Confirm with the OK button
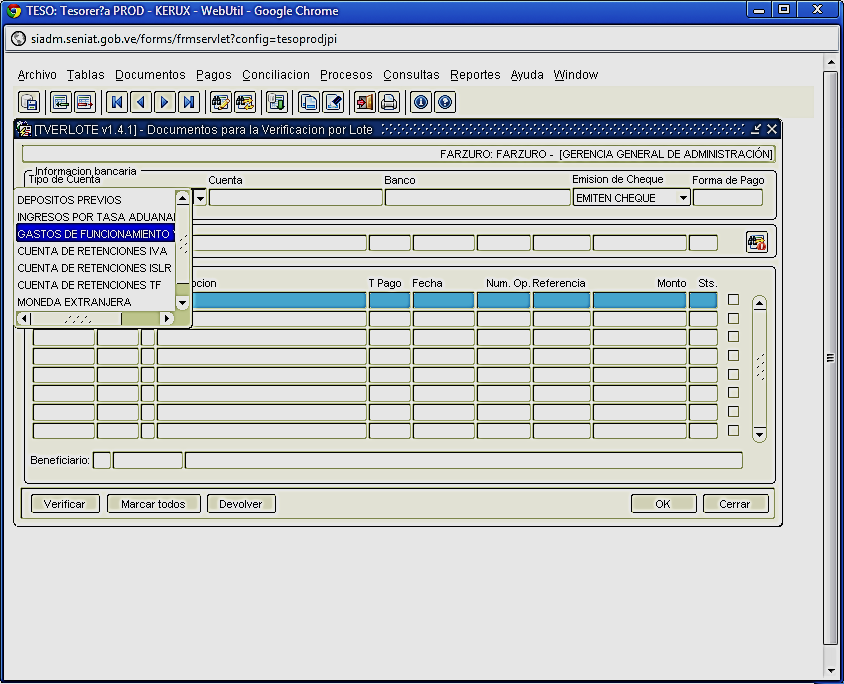 (x=663, y=504)
